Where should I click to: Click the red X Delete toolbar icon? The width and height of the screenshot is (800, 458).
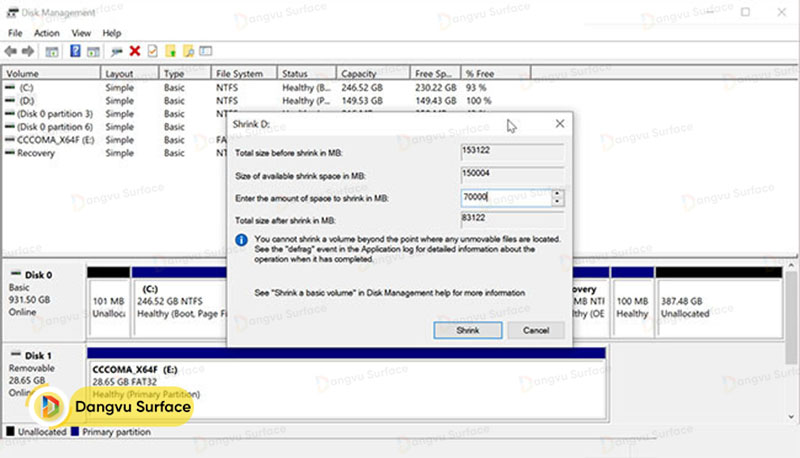135,50
